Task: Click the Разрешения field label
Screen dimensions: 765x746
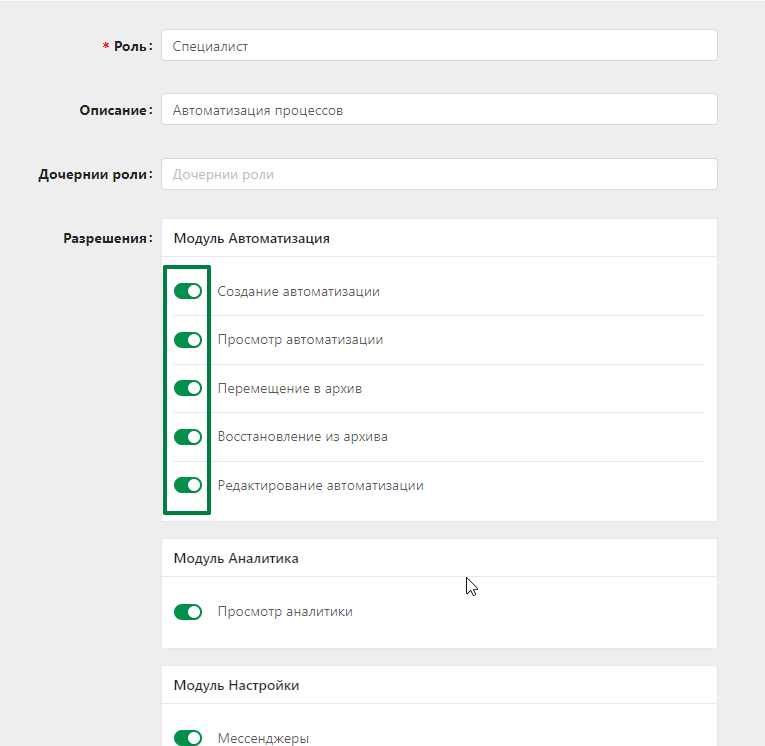Action: (108, 239)
